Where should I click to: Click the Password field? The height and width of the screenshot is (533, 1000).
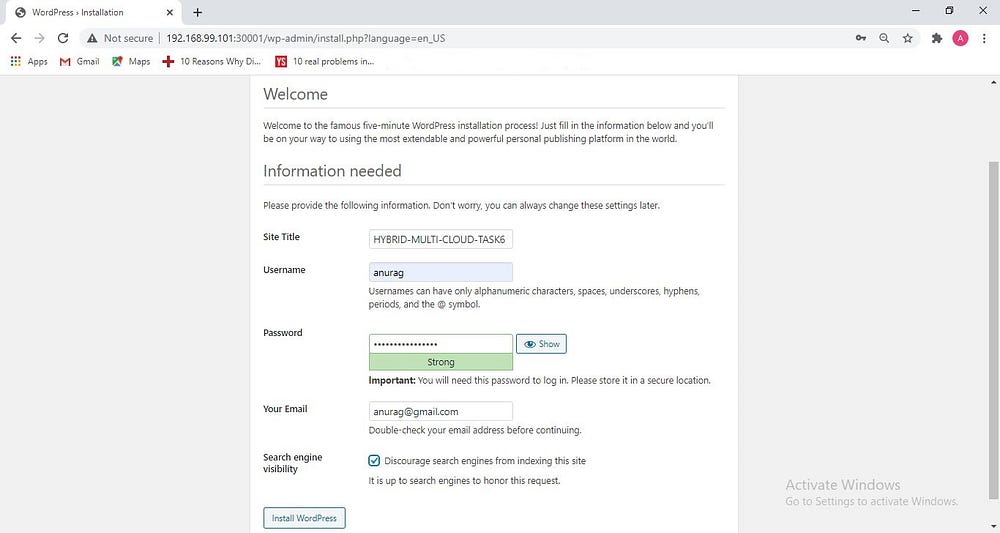(x=441, y=344)
